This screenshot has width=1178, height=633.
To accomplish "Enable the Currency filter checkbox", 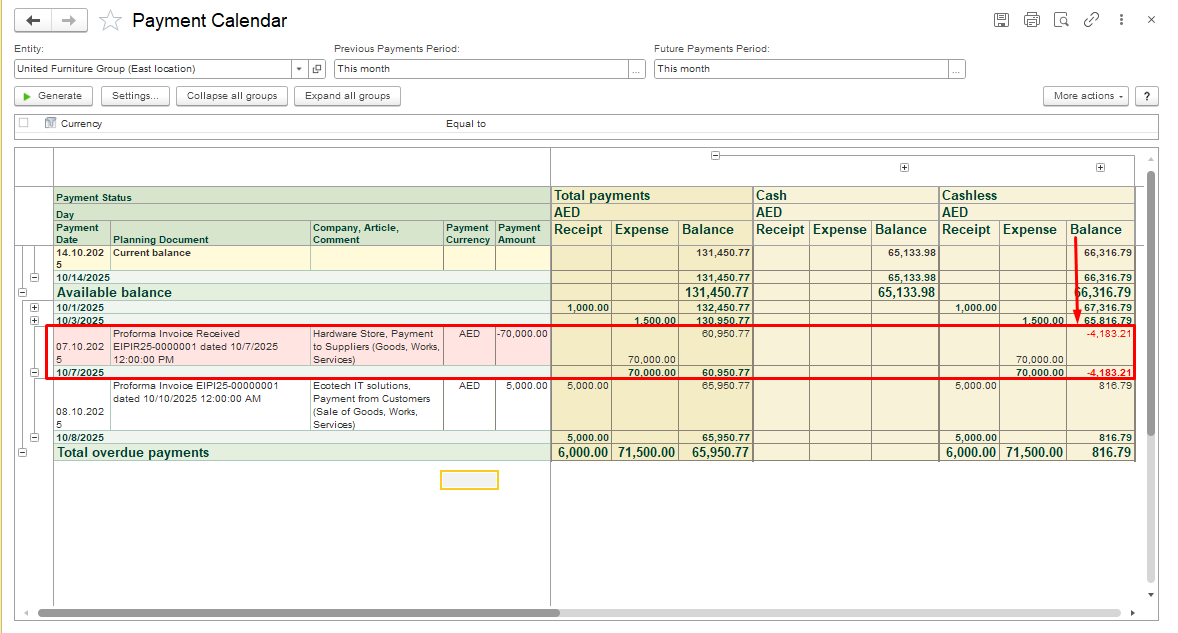I will (x=23, y=124).
